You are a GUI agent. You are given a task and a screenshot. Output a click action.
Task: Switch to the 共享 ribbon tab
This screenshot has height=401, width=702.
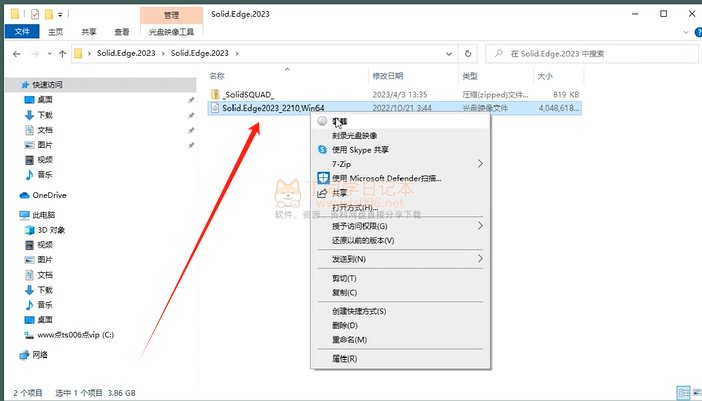click(89, 32)
